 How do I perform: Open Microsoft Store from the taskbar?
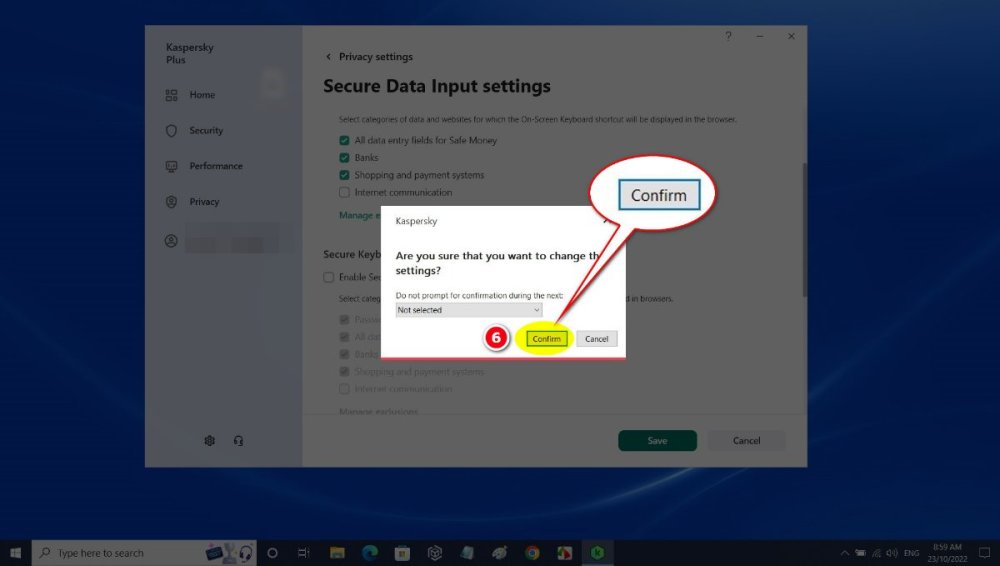(x=402, y=553)
